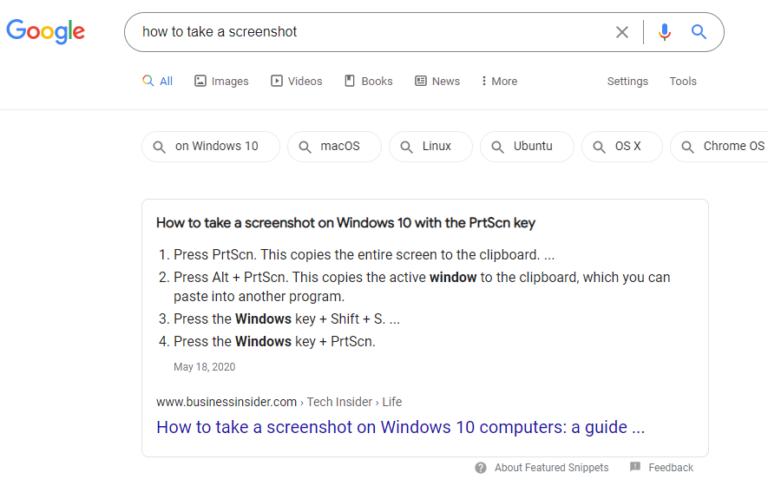Open the Business Insider Windows 10 guide link

pos(400,427)
